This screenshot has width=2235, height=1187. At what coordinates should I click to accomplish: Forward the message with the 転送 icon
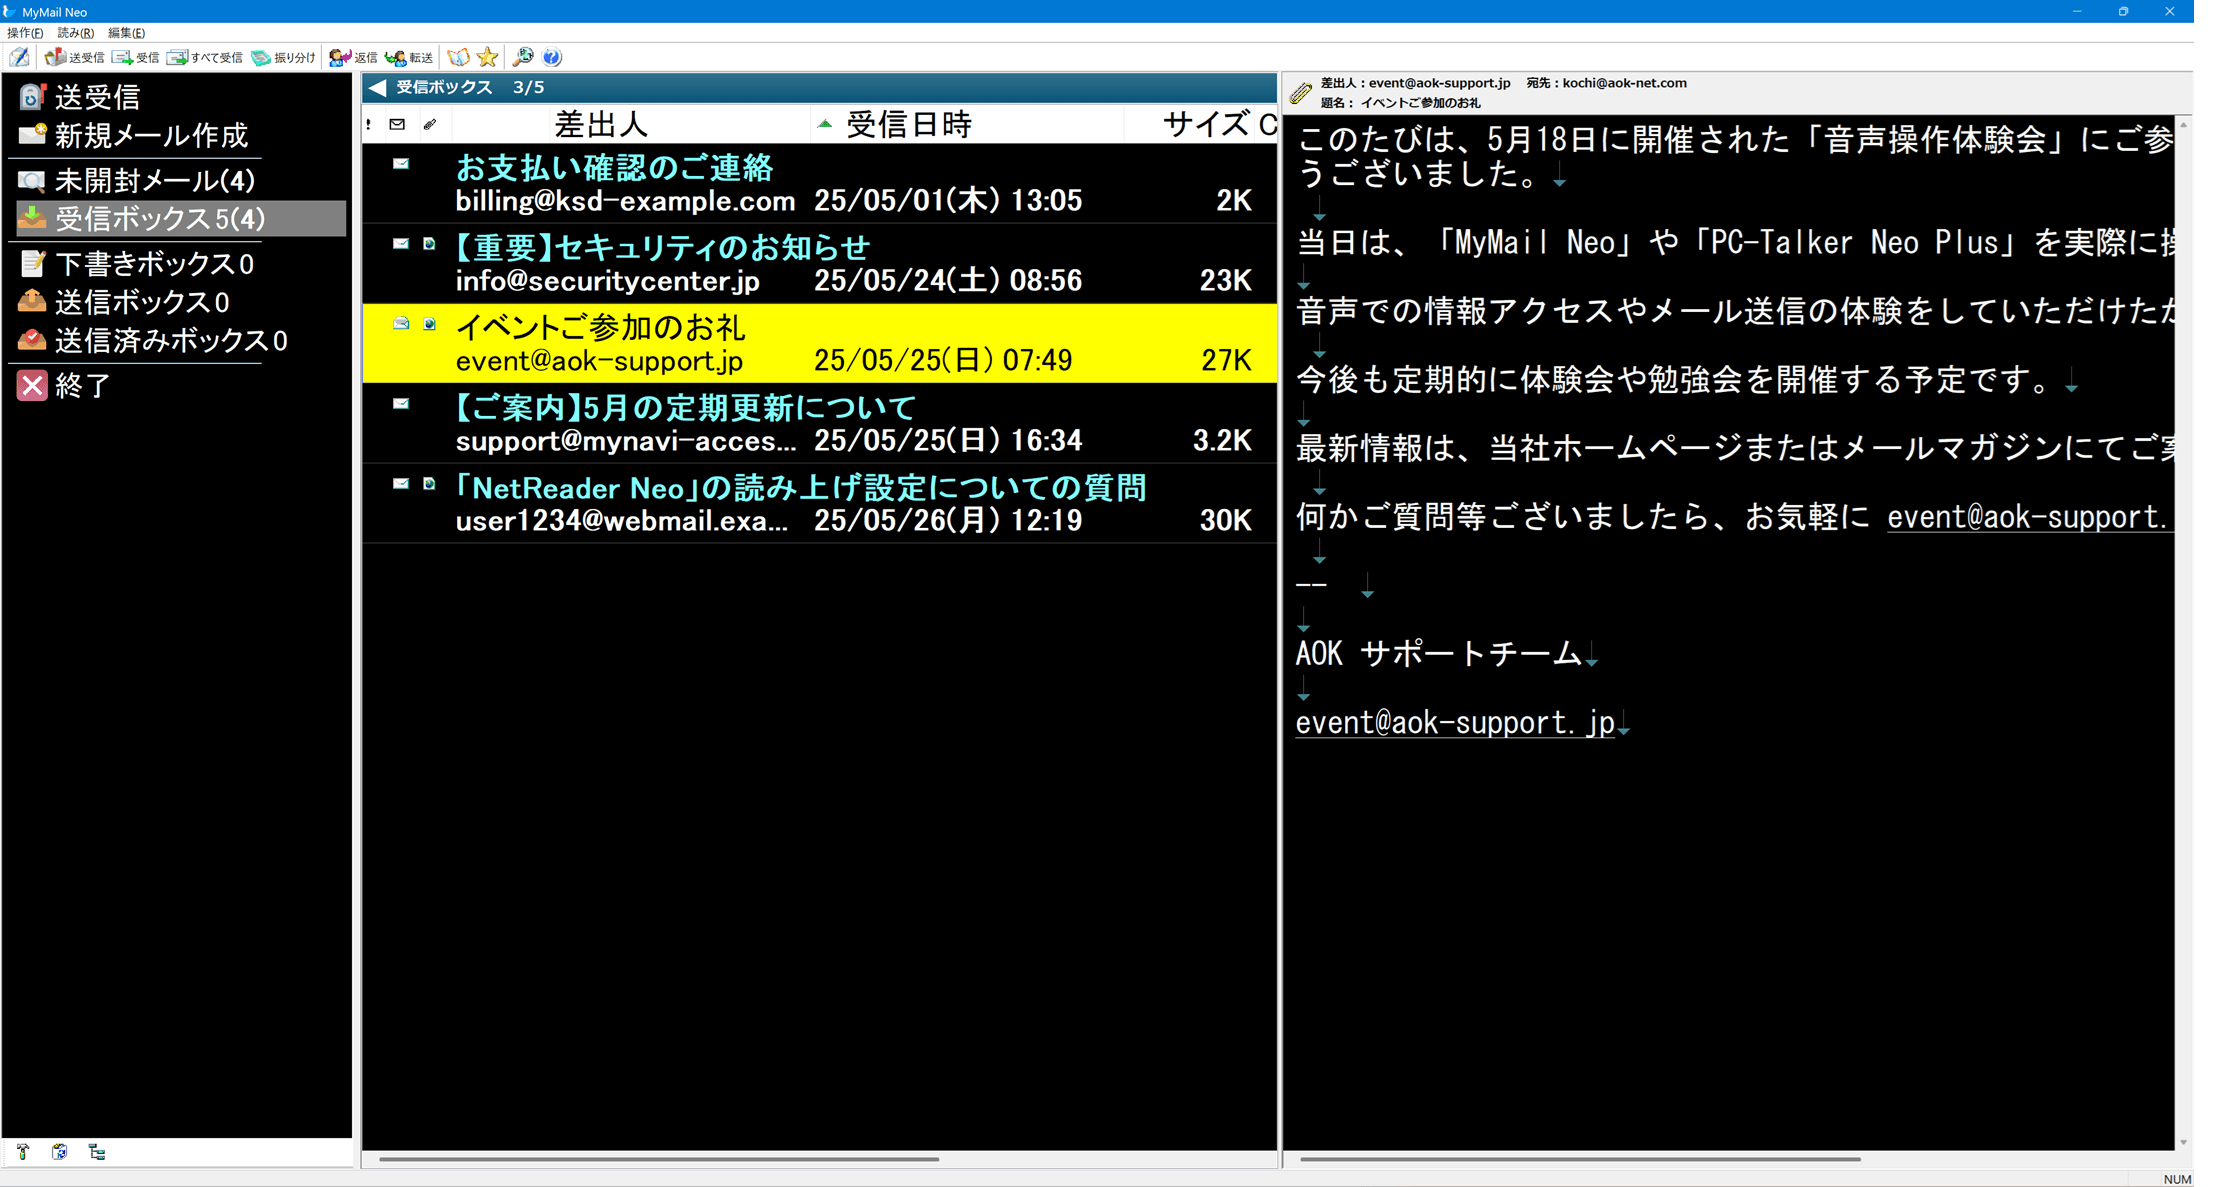pyautogui.click(x=398, y=57)
